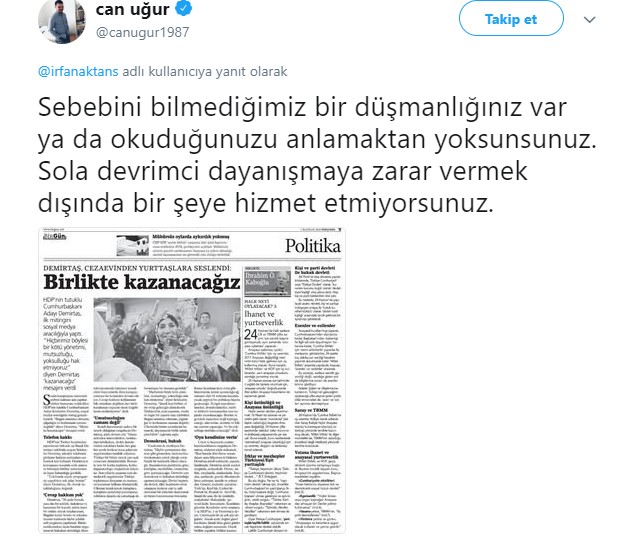Open can uğur's profile avatar photo
Viewport: 625px width, 541px height.
point(61,21)
